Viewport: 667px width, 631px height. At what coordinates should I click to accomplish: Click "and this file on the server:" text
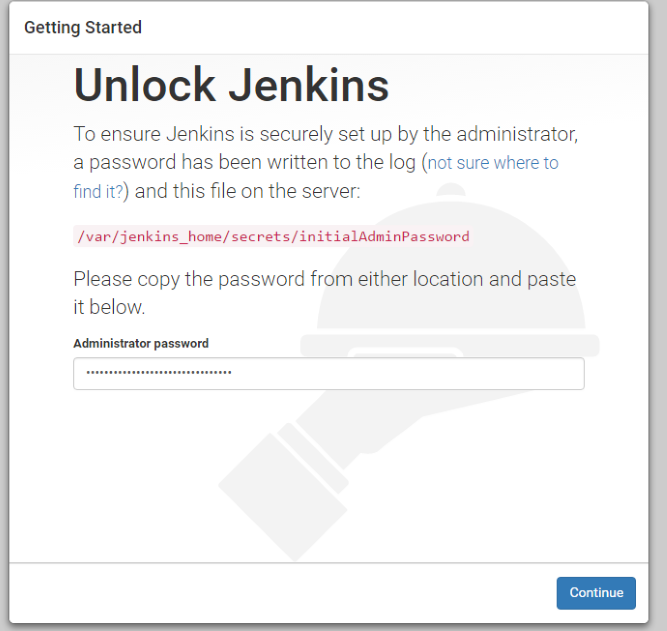(247, 191)
